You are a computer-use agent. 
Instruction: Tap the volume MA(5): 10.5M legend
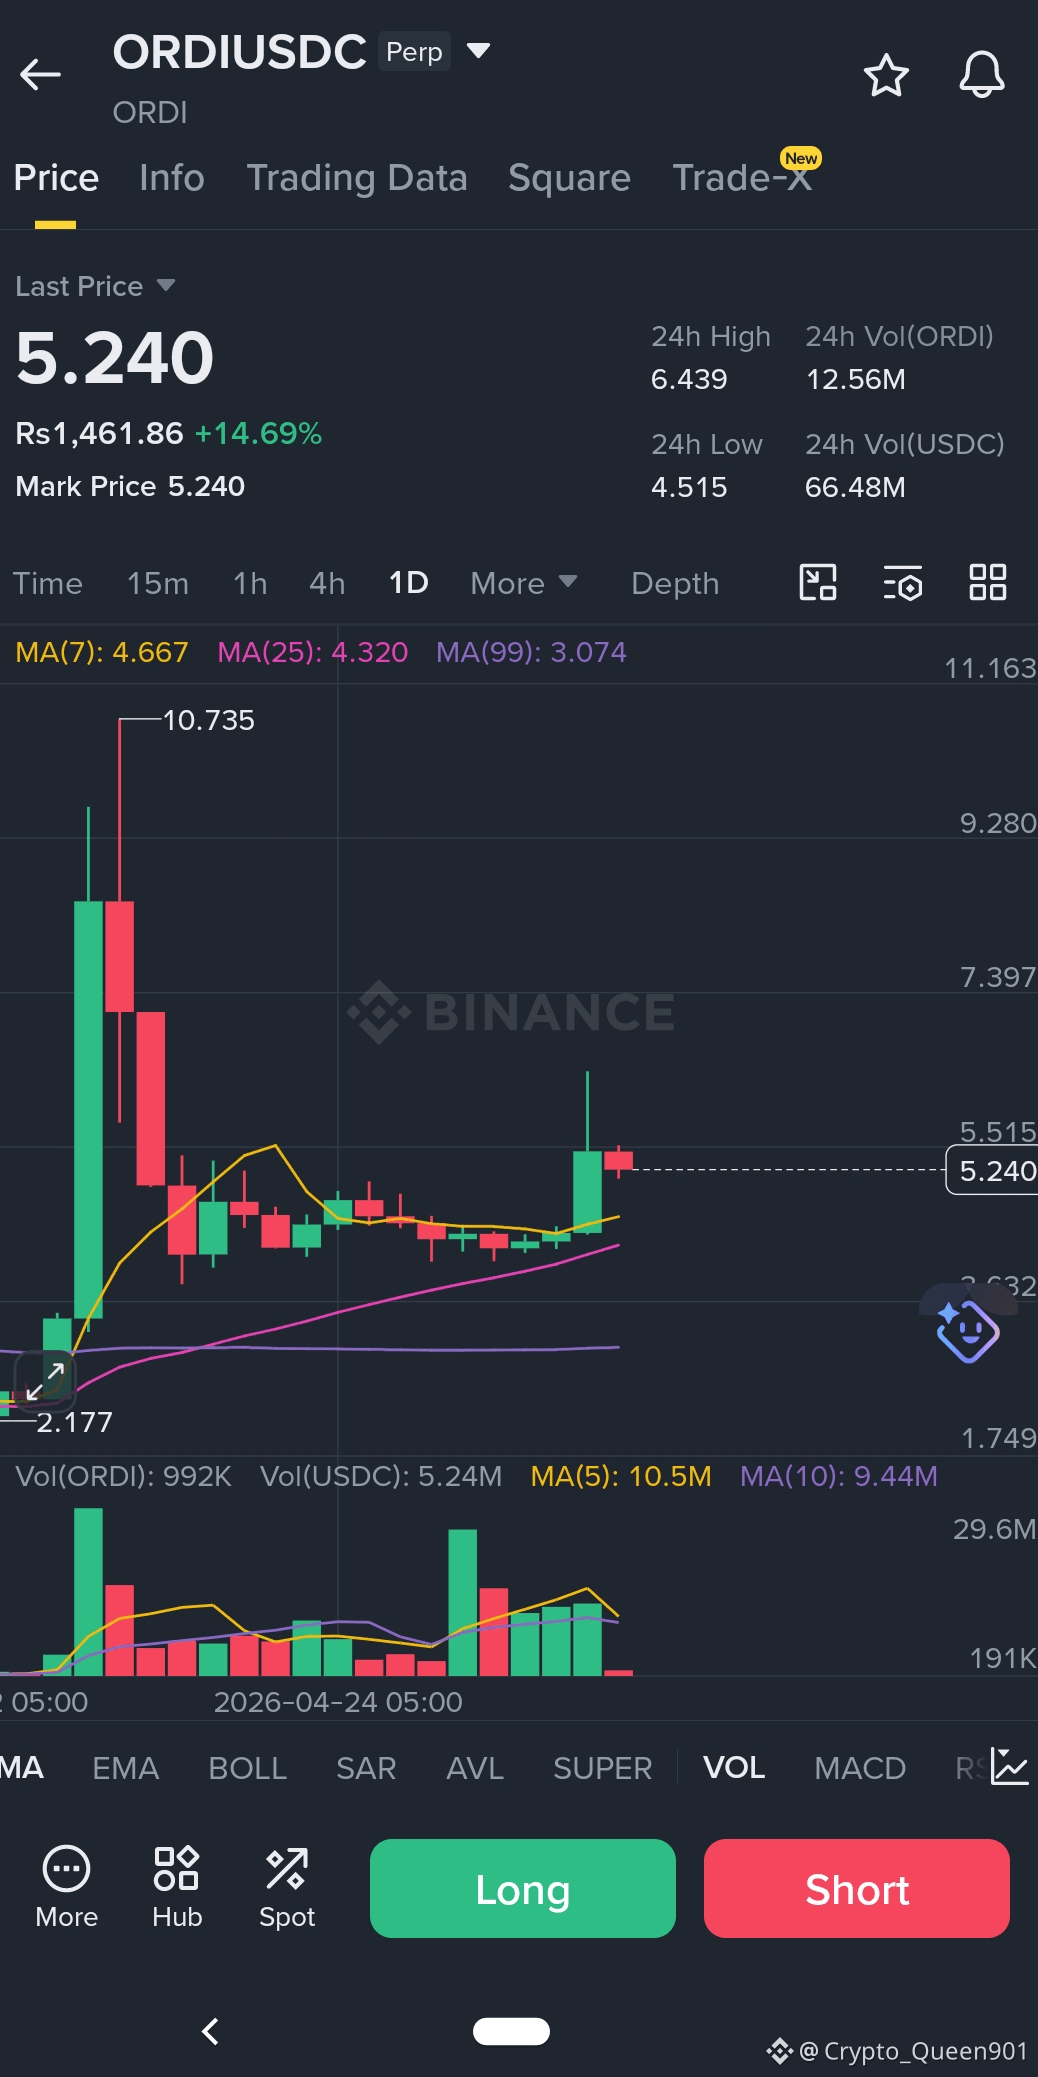pos(621,1476)
